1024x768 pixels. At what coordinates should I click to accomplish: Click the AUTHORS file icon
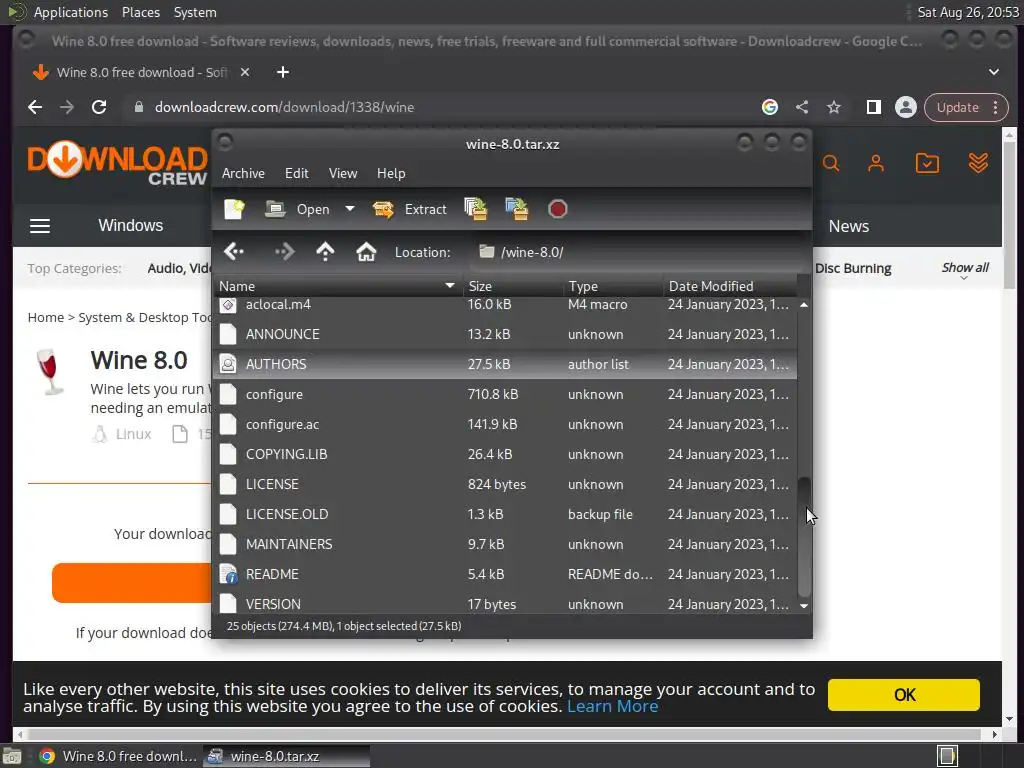(228, 364)
